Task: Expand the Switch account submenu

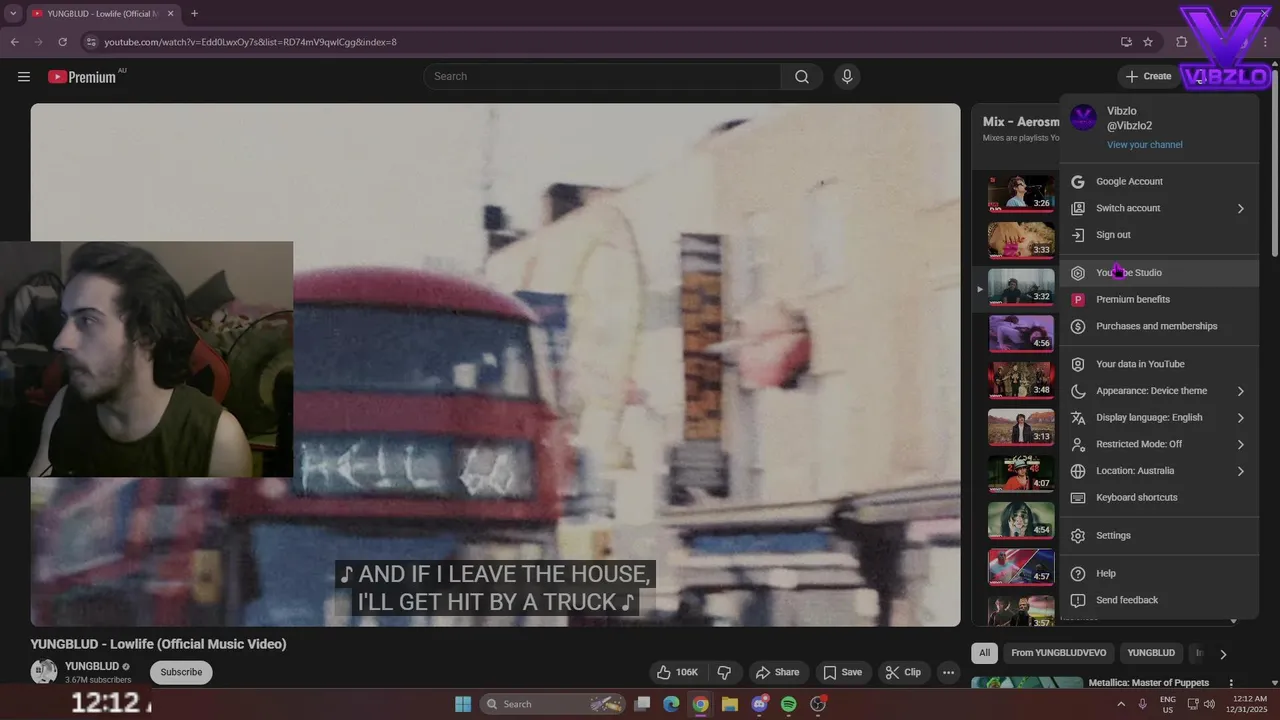Action: click(x=1159, y=208)
